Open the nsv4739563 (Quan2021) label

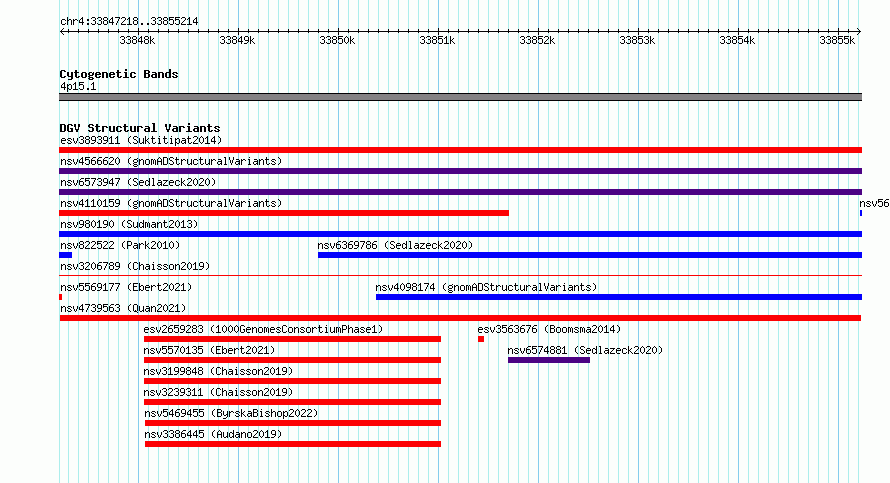click(123, 308)
